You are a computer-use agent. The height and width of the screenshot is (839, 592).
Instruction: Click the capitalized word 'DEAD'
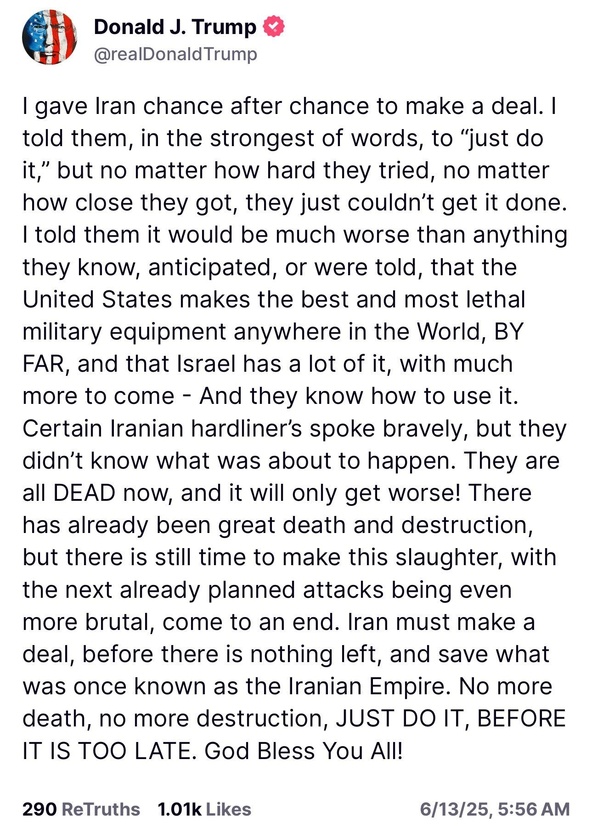84,493
